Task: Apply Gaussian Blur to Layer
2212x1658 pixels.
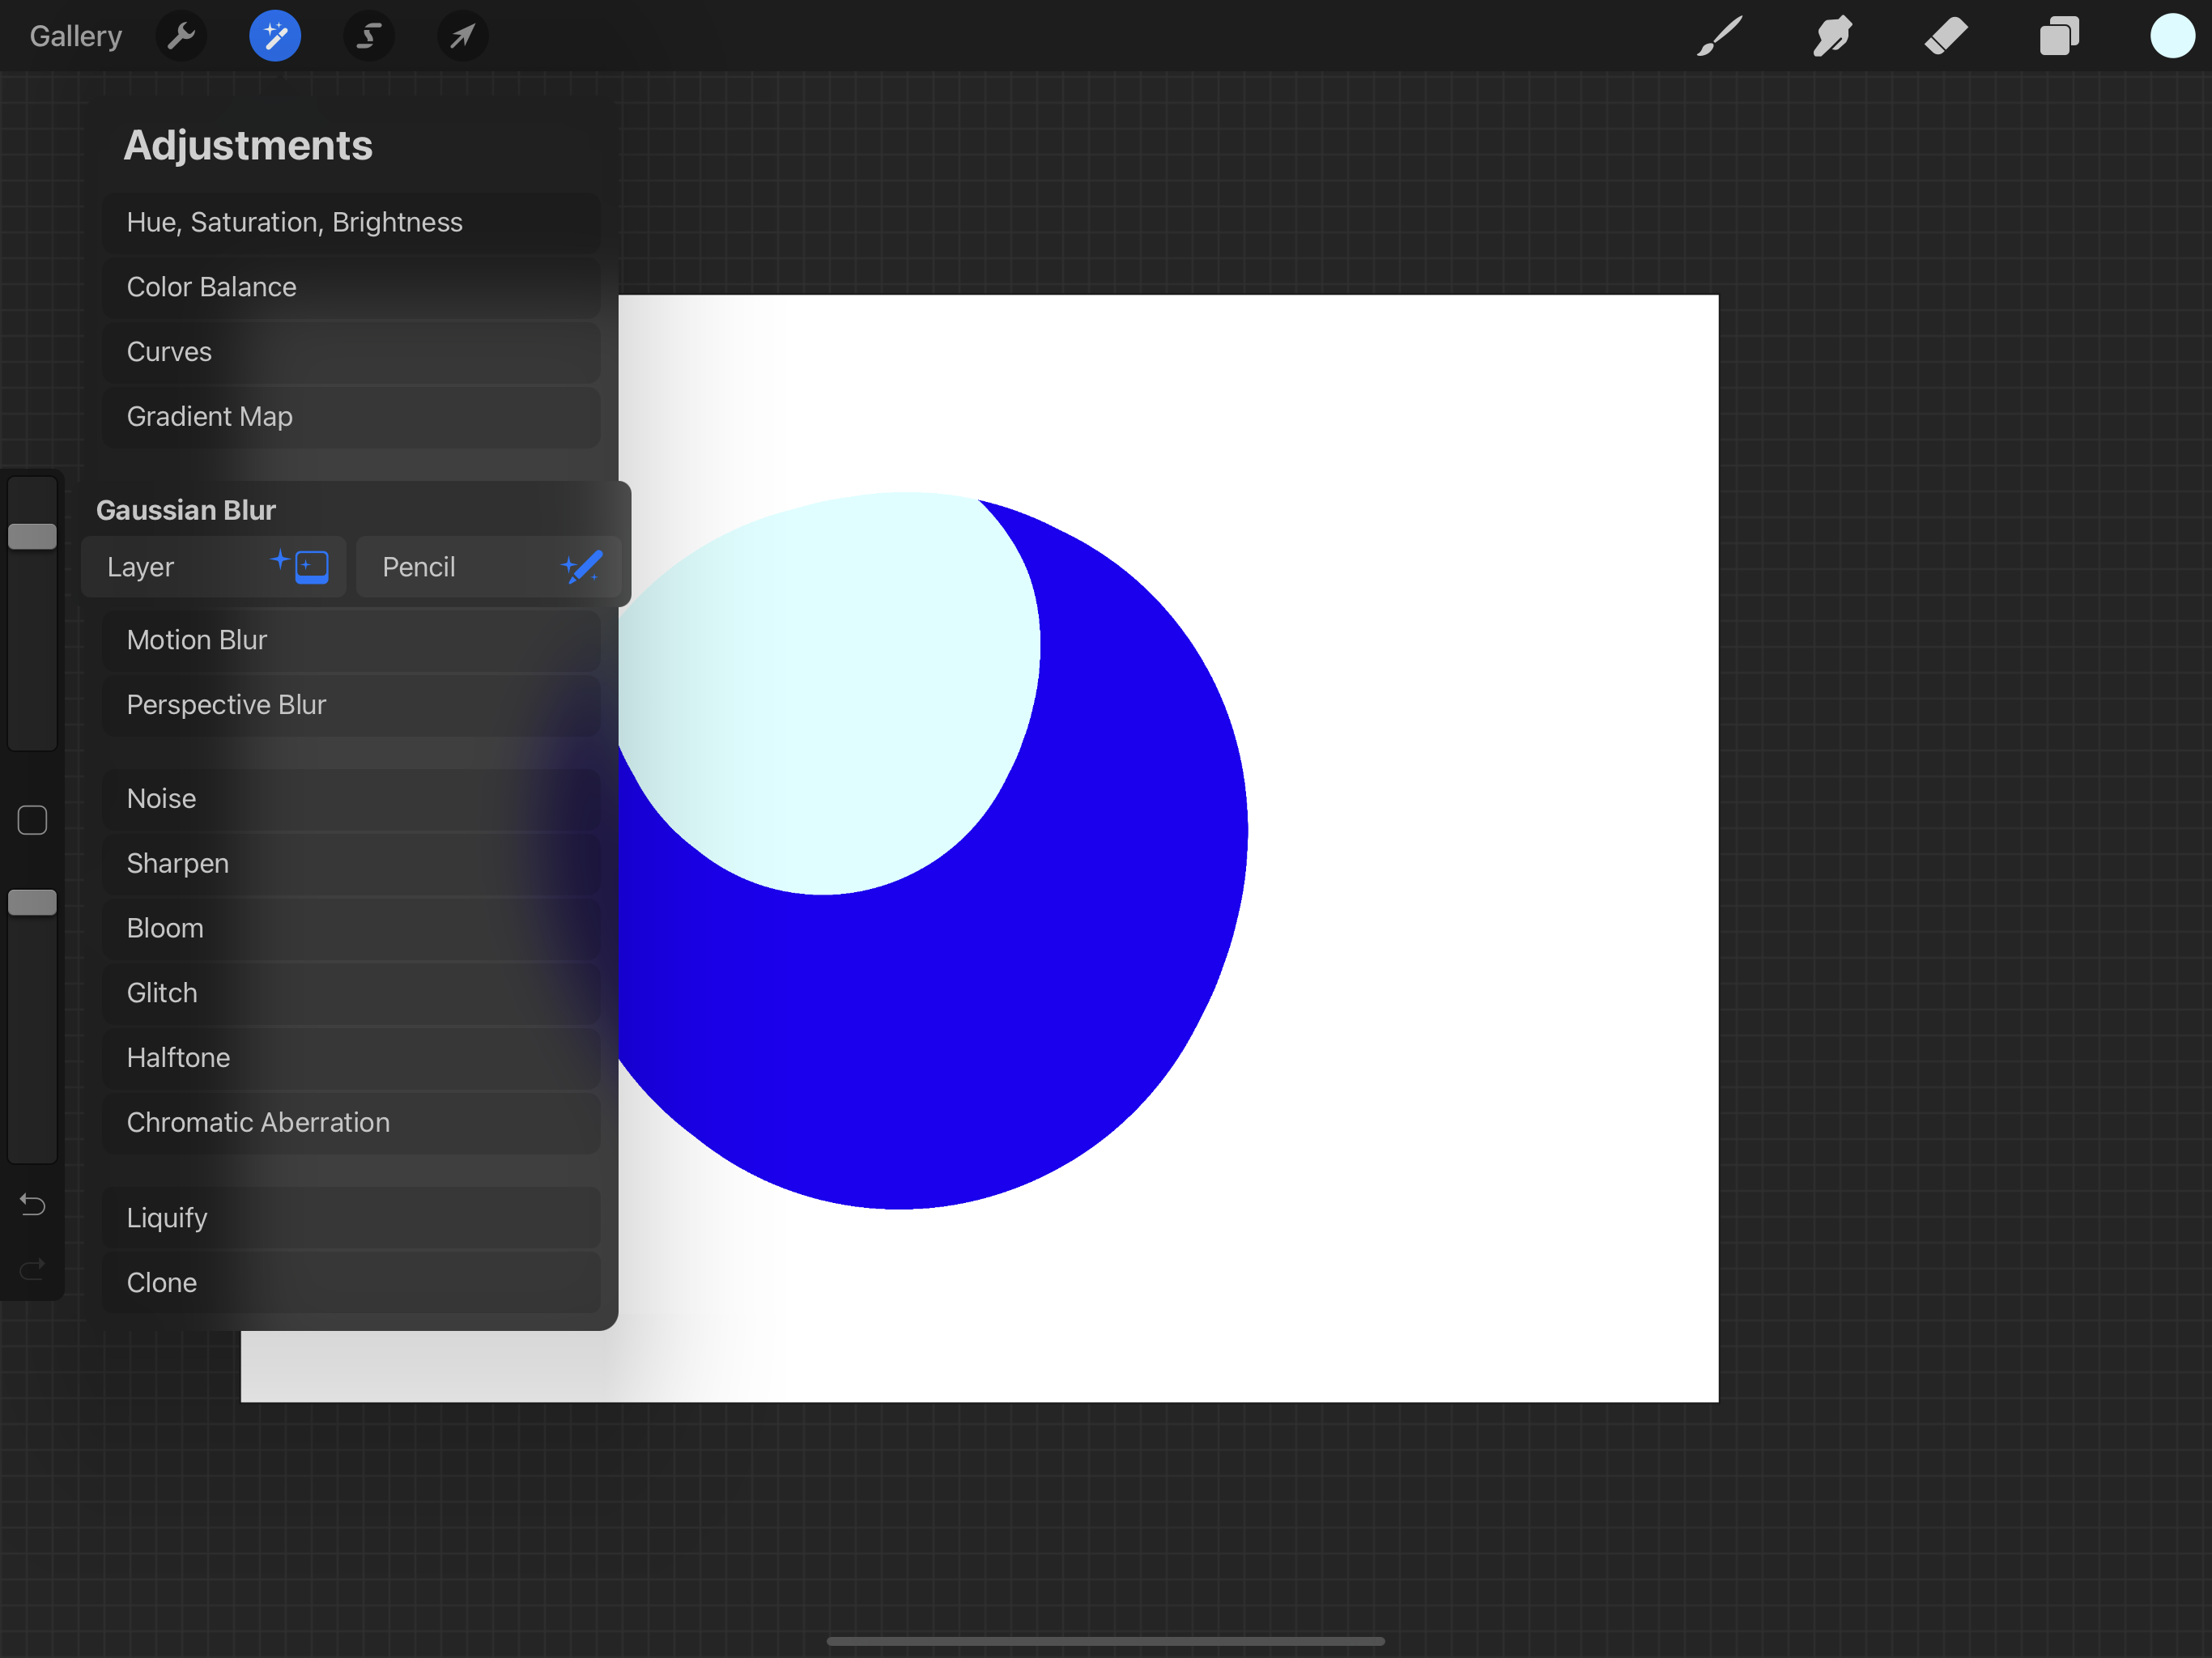Action: coord(214,567)
